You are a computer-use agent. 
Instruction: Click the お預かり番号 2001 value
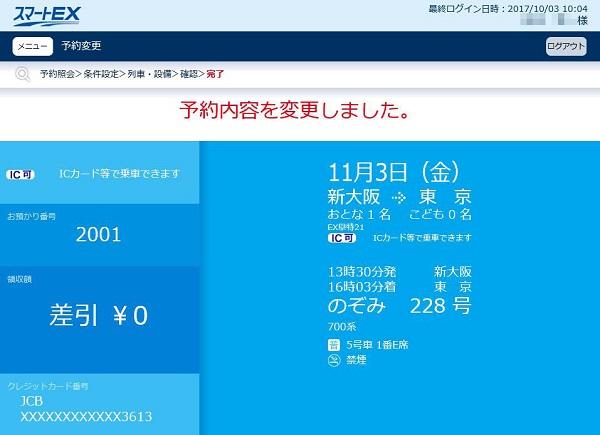99,235
